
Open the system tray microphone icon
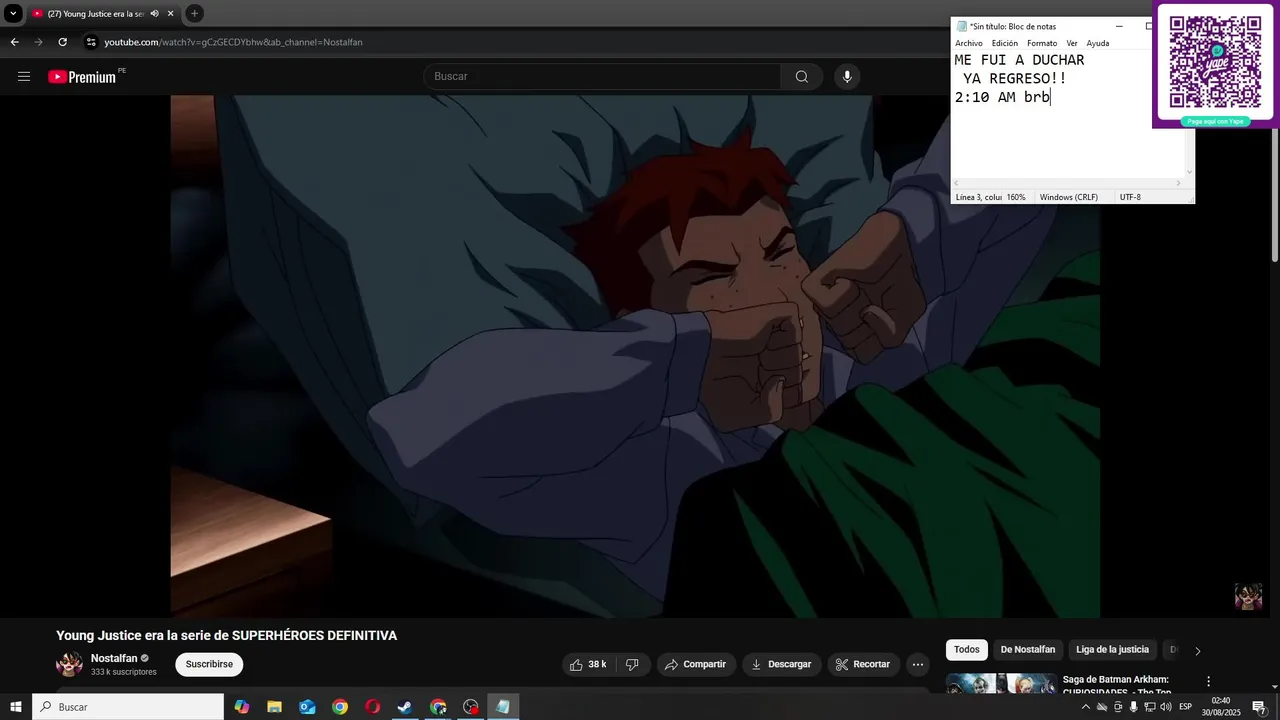[1133, 707]
